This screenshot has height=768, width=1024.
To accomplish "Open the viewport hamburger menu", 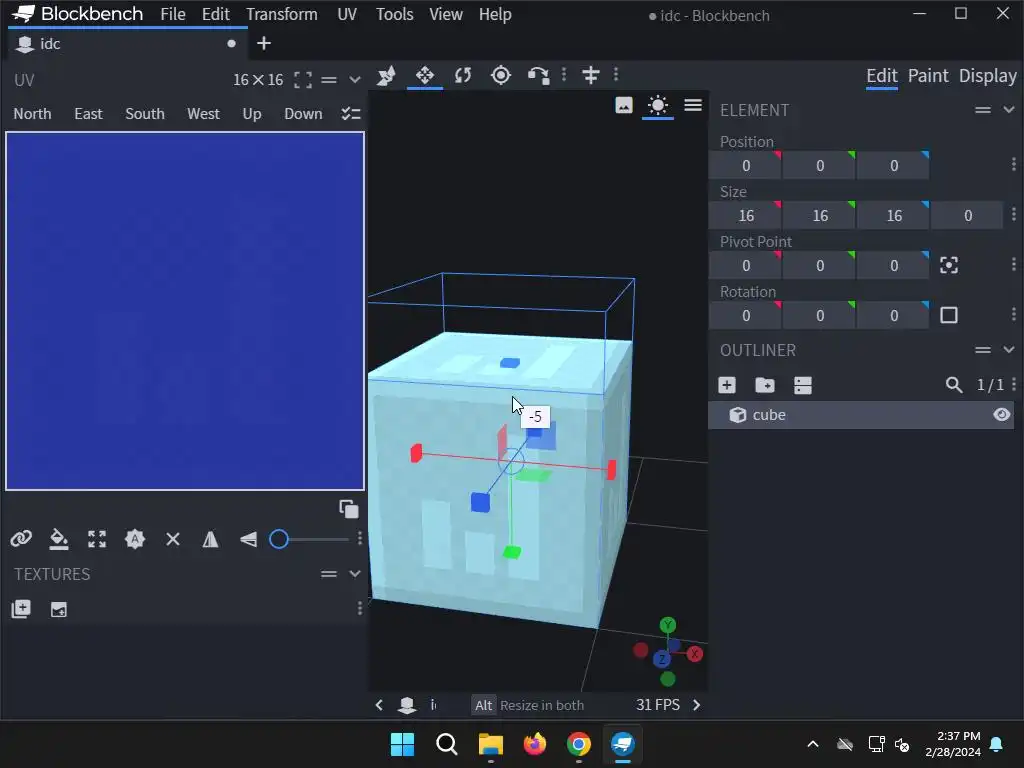I will (693, 105).
